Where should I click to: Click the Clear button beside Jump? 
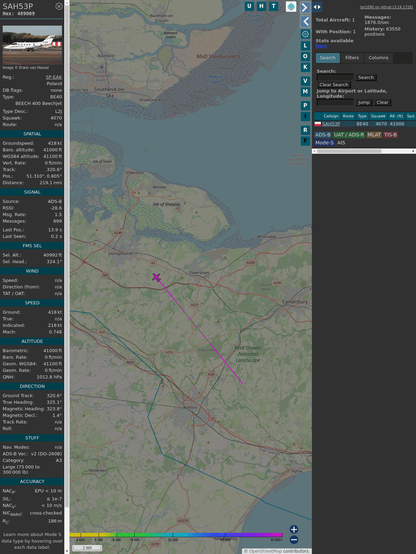click(382, 102)
